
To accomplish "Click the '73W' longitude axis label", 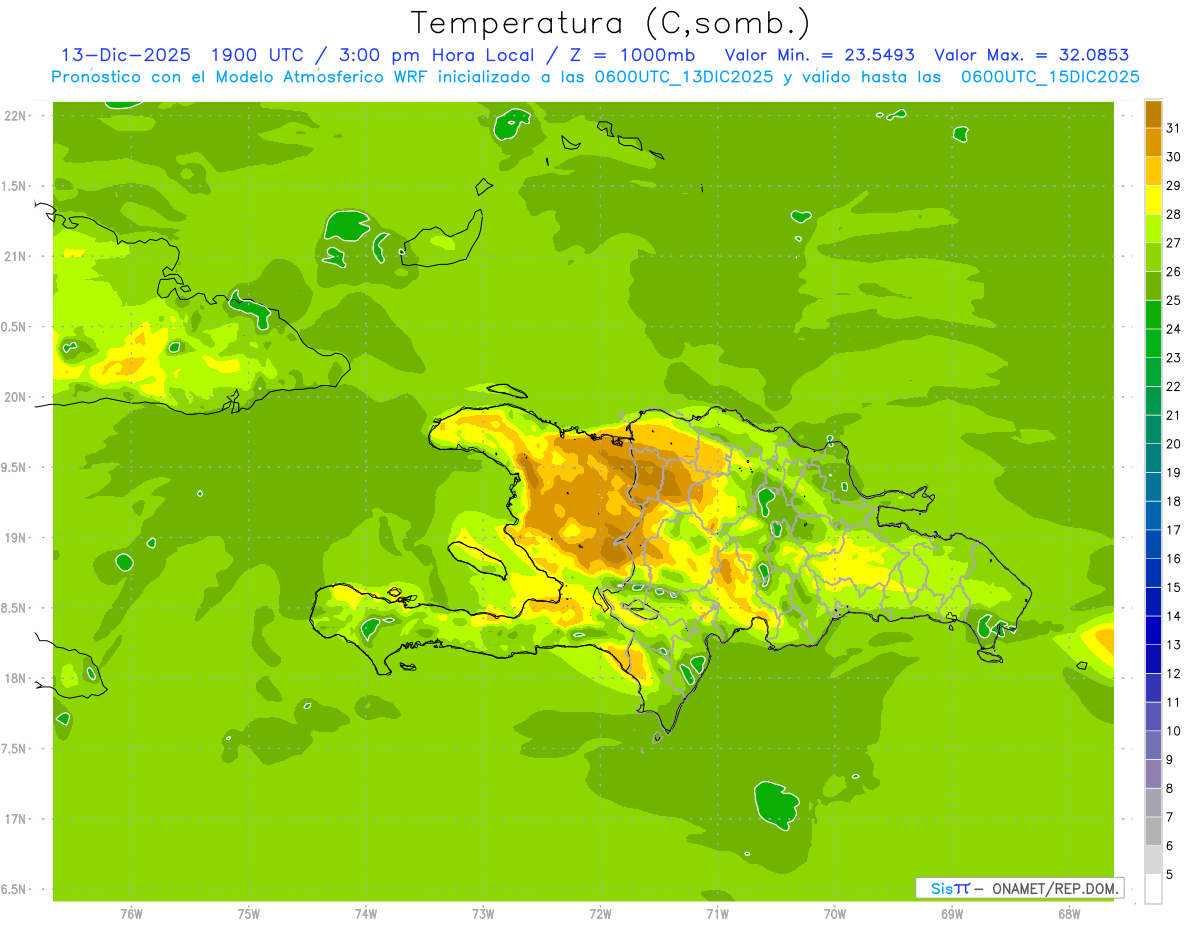I will (x=483, y=914).
